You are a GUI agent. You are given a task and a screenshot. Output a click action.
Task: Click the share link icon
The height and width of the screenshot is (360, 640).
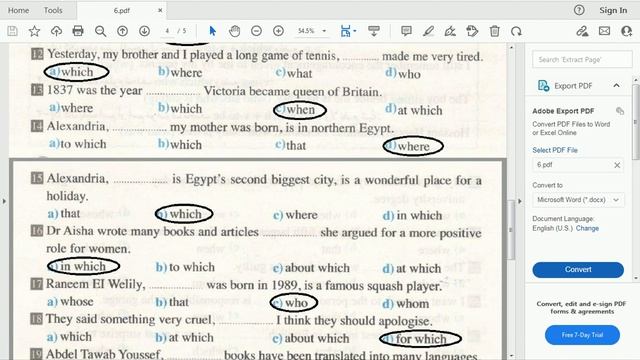coord(582,31)
